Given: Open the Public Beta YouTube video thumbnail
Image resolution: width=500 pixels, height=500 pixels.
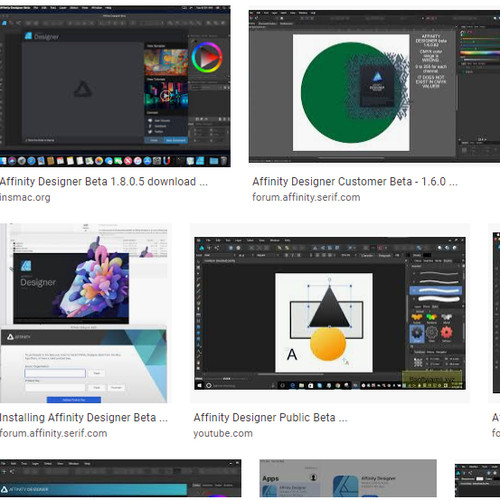Looking at the screenshot, I should (330, 313).
